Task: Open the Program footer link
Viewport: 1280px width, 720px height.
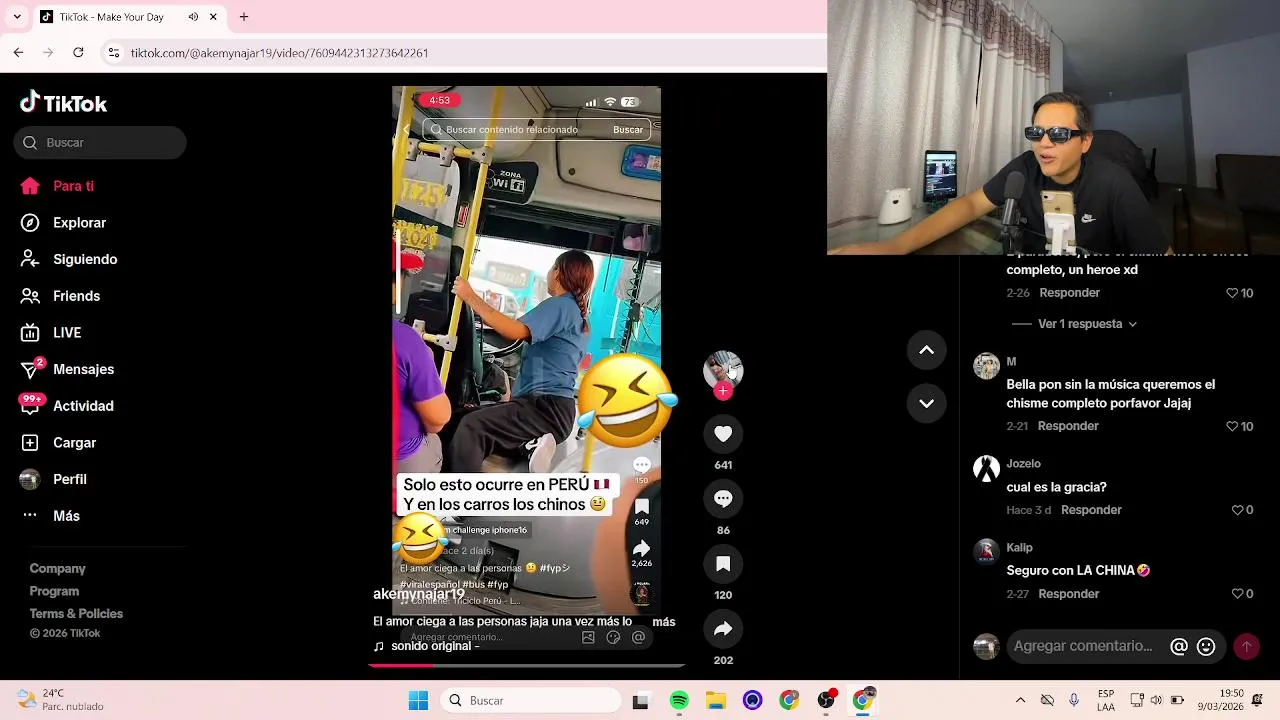Action: point(54,591)
